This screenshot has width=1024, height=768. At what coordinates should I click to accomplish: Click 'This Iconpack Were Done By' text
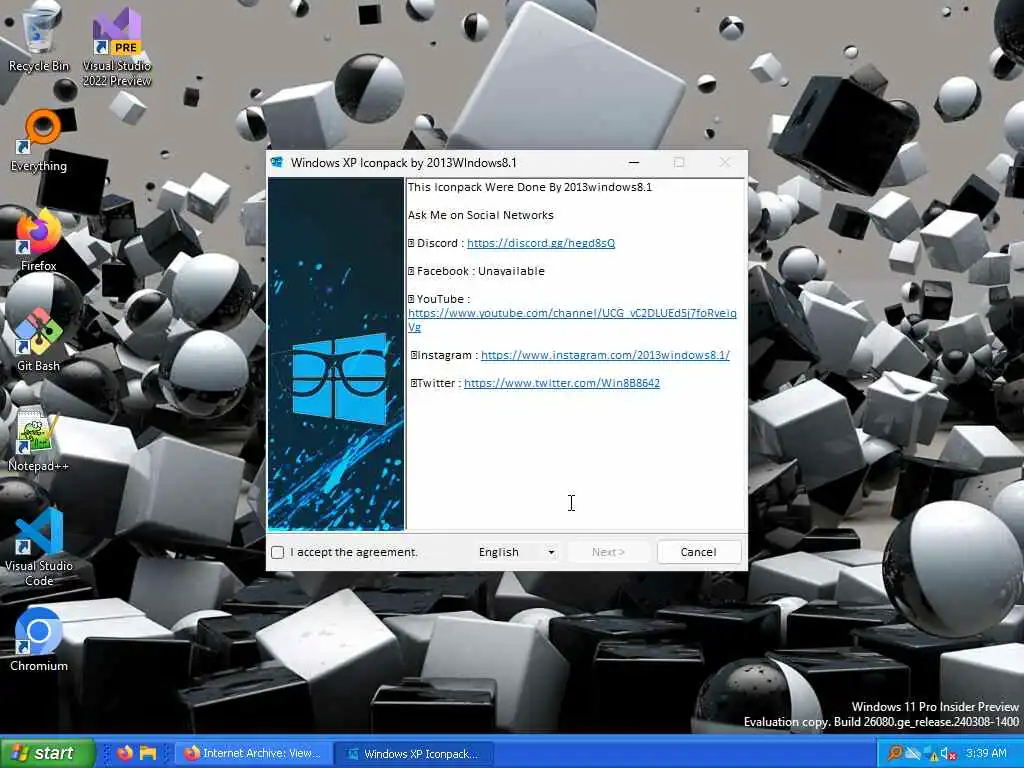pyautogui.click(x=530, y=187)
